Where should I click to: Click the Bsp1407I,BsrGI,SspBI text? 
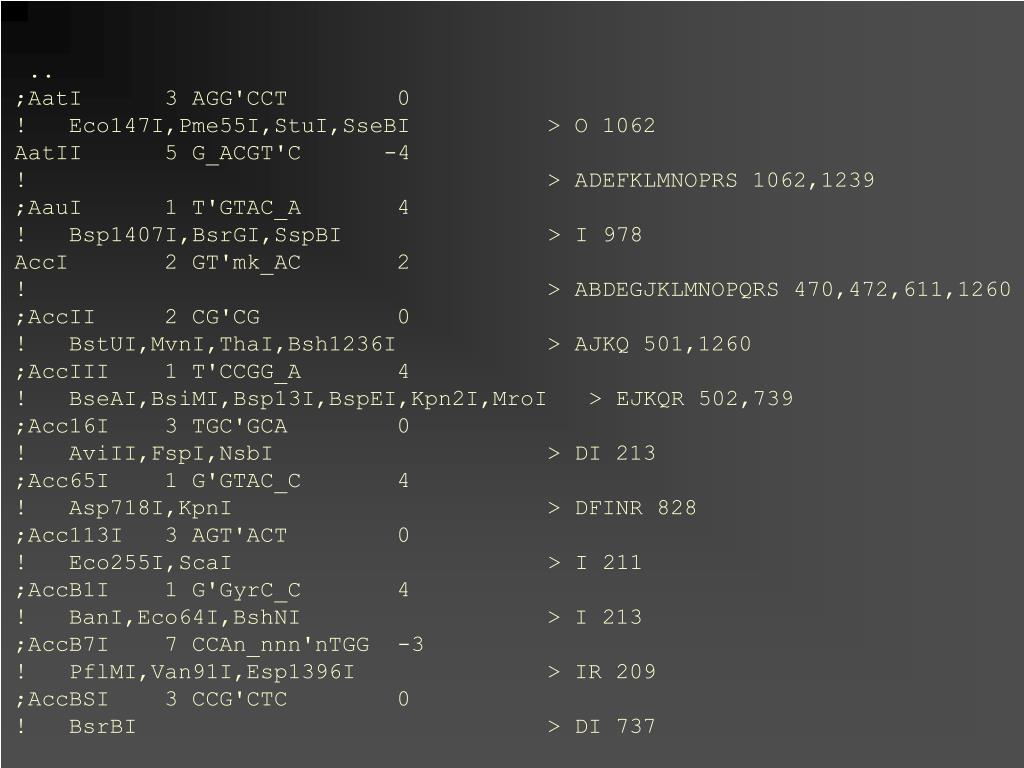click(x=204, y=235)
